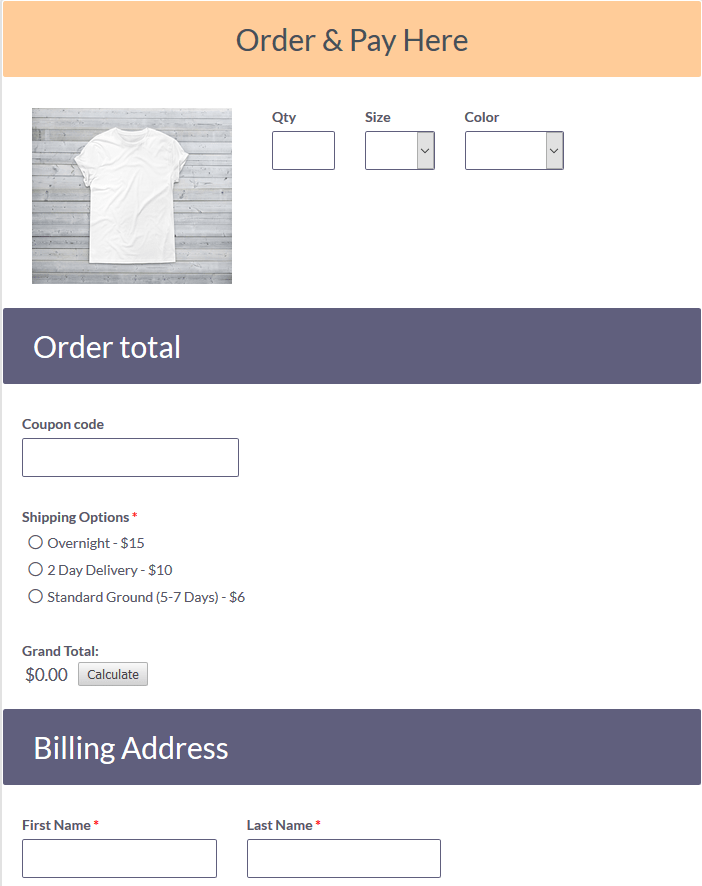Choose 2 Day Delivery - $10 shipping

point(35,569)
